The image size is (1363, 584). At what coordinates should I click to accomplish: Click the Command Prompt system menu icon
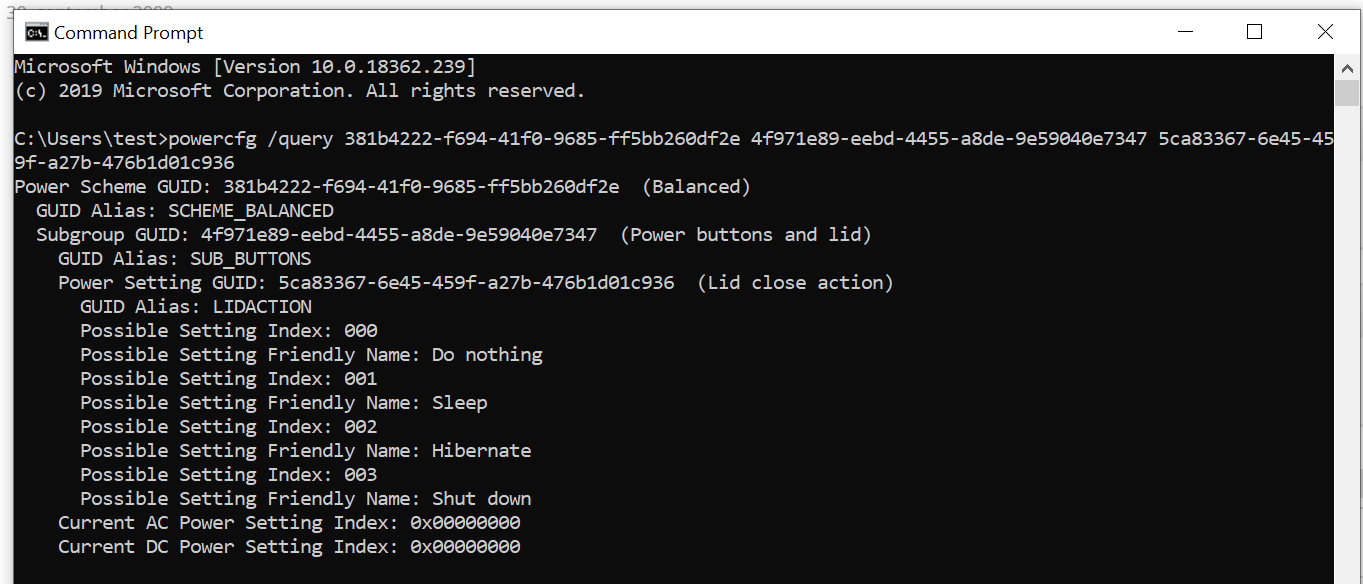click(x=36, y=32)
